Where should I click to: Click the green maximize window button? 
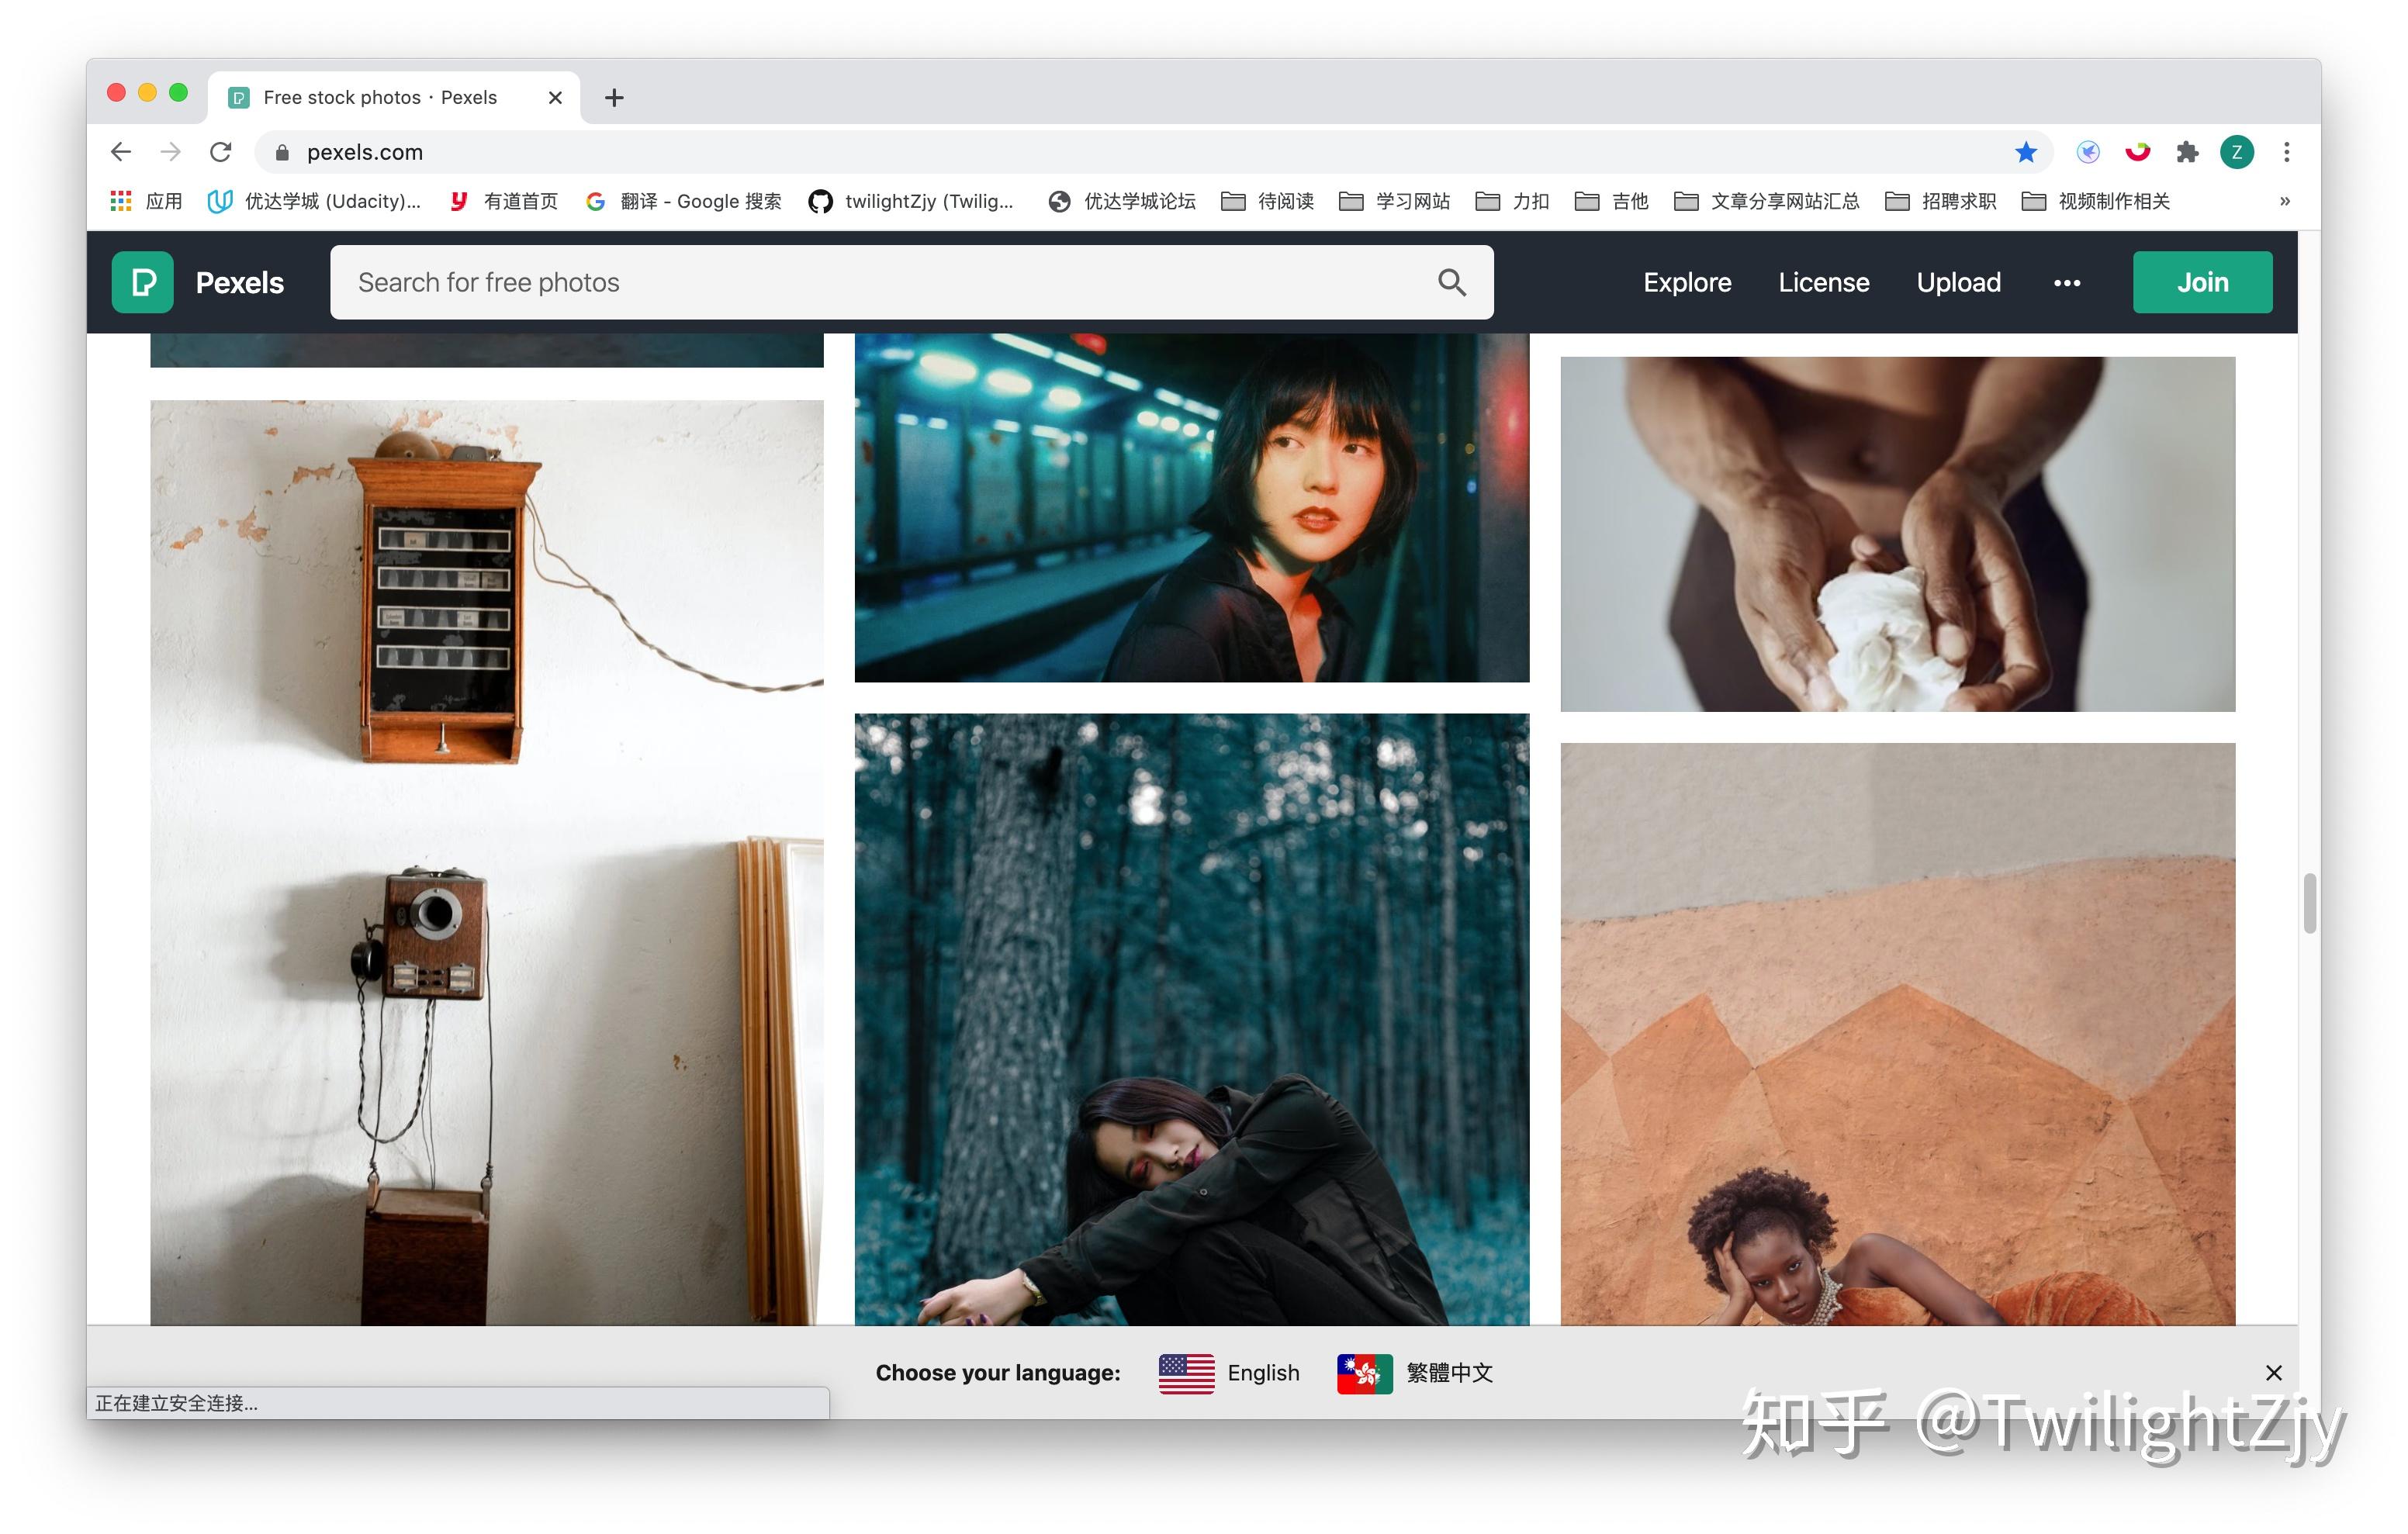179,93
